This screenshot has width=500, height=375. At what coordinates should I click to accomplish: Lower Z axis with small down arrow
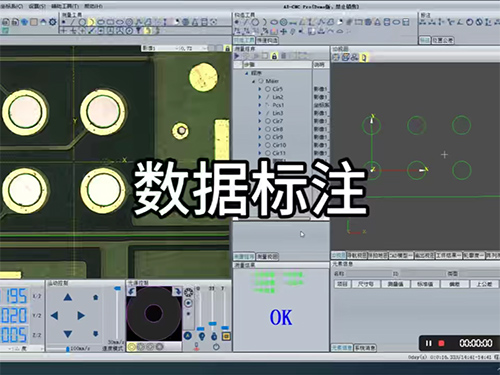point(96,334)
